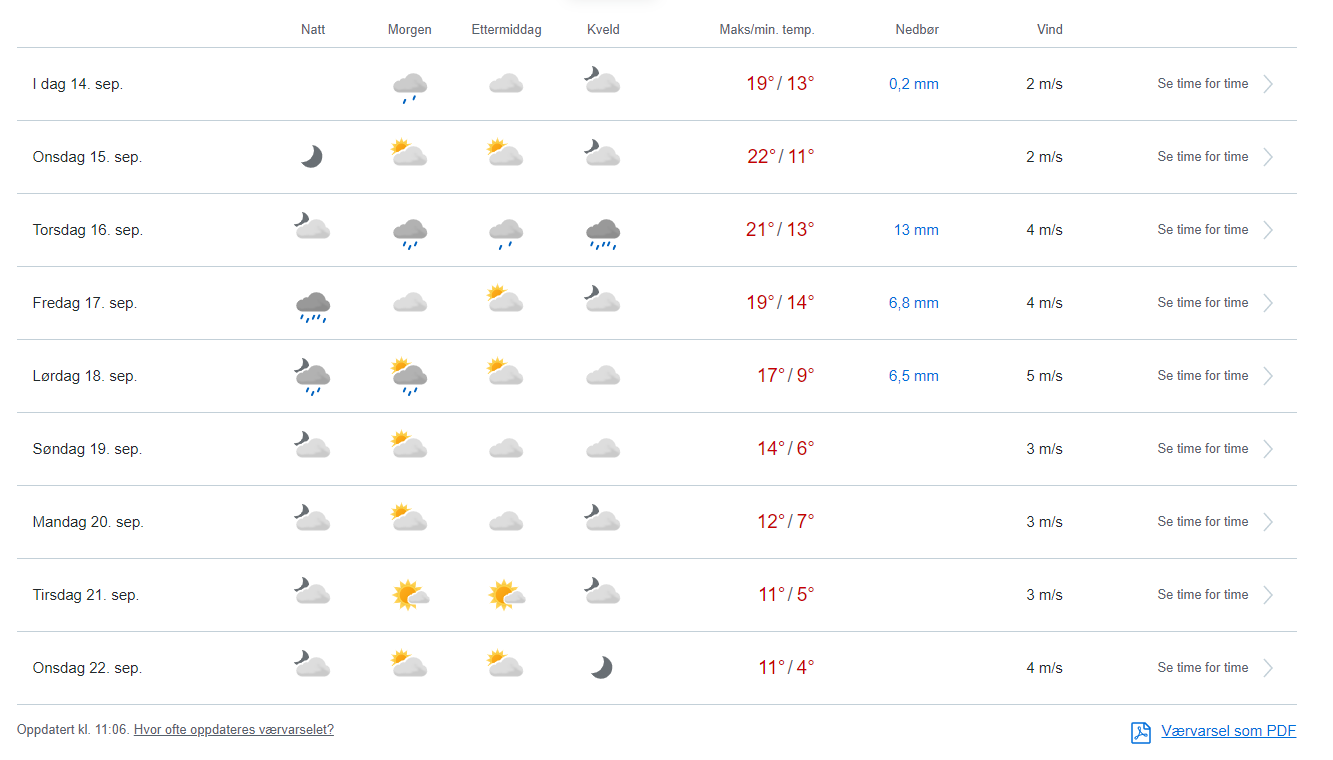The width and height of the screenshot is (1333, 760).
Task: Open 'Se time for time' for Fredag 17. sep.
Action: tap(1202, 303)
